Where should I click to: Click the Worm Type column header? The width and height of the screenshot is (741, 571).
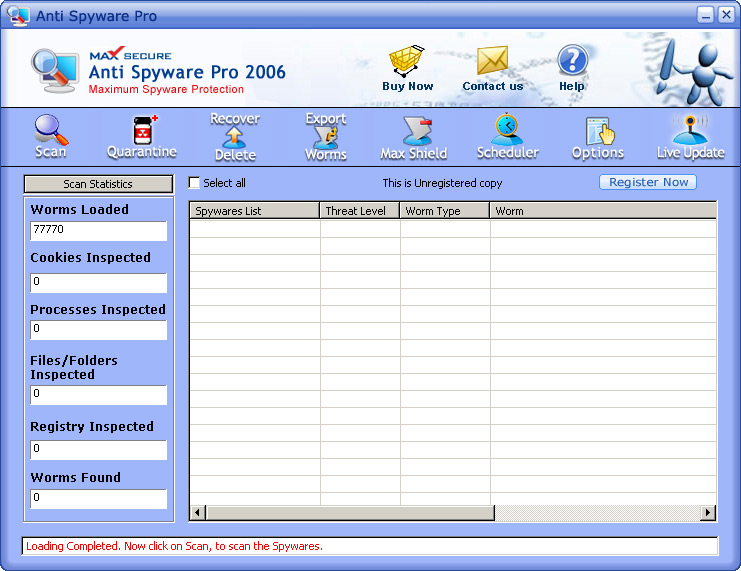[x=445, y=211]
